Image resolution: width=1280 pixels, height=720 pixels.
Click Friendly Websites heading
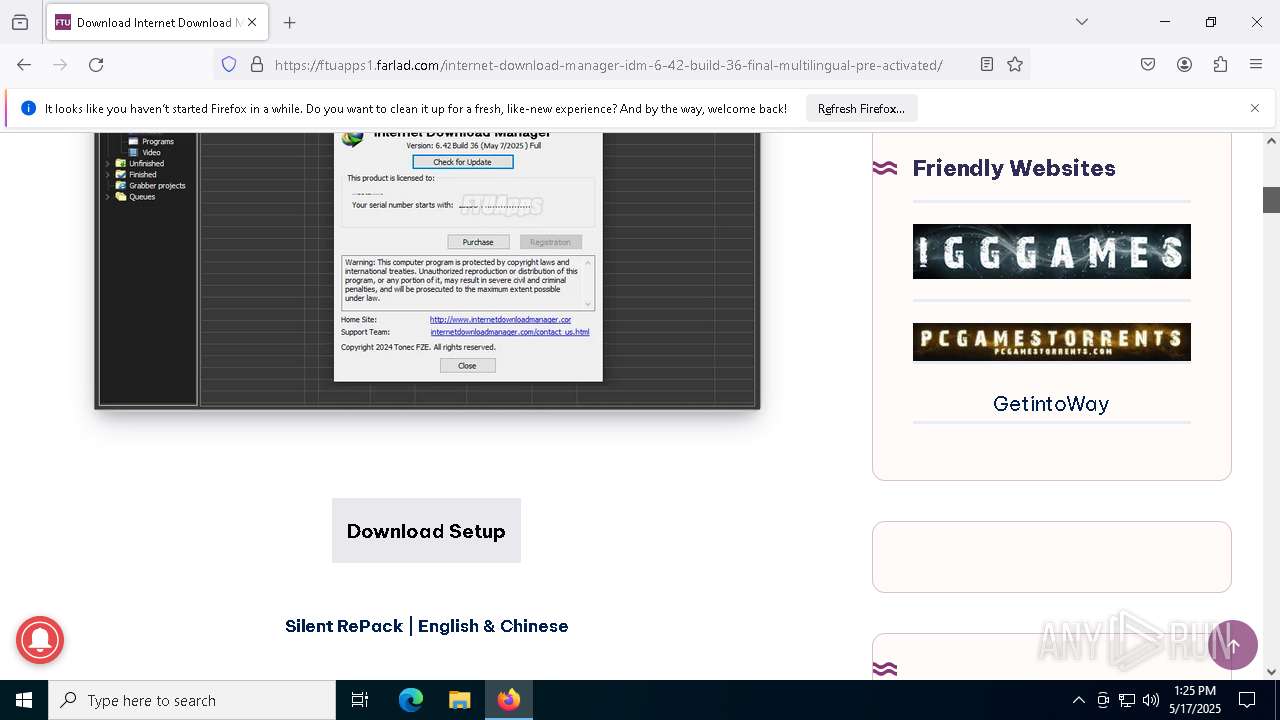coord(1014,168)
